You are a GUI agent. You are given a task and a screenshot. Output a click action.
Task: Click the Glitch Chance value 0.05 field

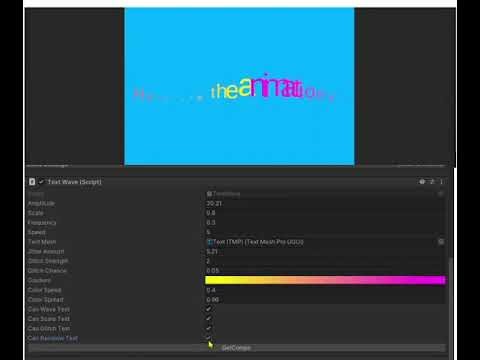(x=325, y=271)
